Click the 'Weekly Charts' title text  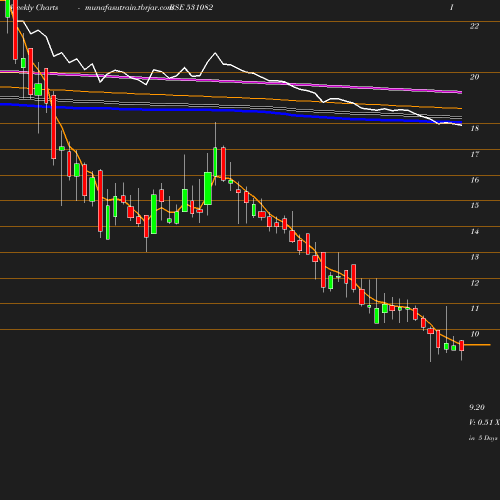[34, 7]
